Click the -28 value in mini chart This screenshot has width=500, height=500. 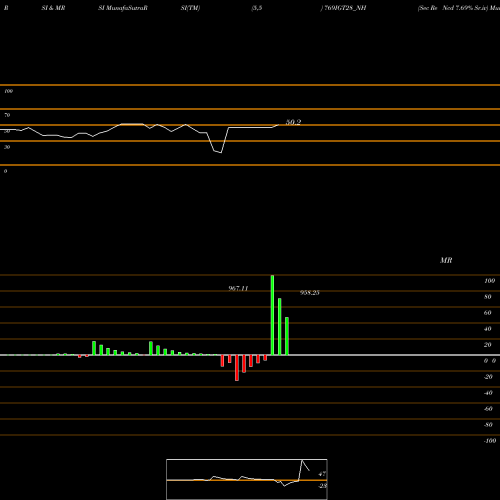pos(322,486)
